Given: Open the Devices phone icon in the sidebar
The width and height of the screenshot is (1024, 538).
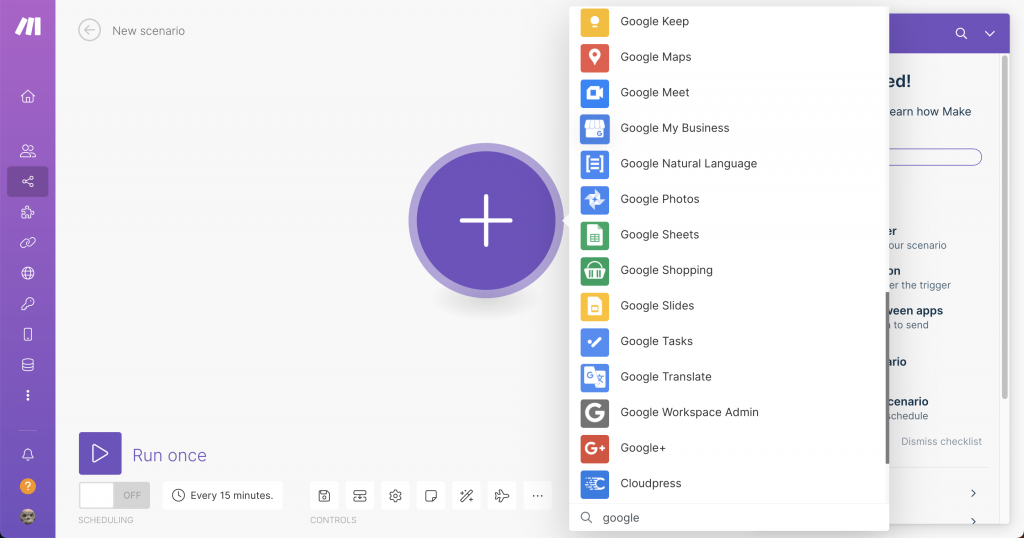Looking at the screenshot, I should point(27,334).
